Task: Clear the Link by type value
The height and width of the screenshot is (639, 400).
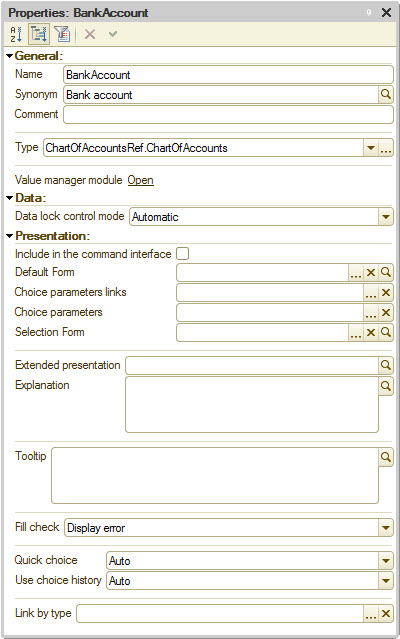Action: click(x=386, y=613)
